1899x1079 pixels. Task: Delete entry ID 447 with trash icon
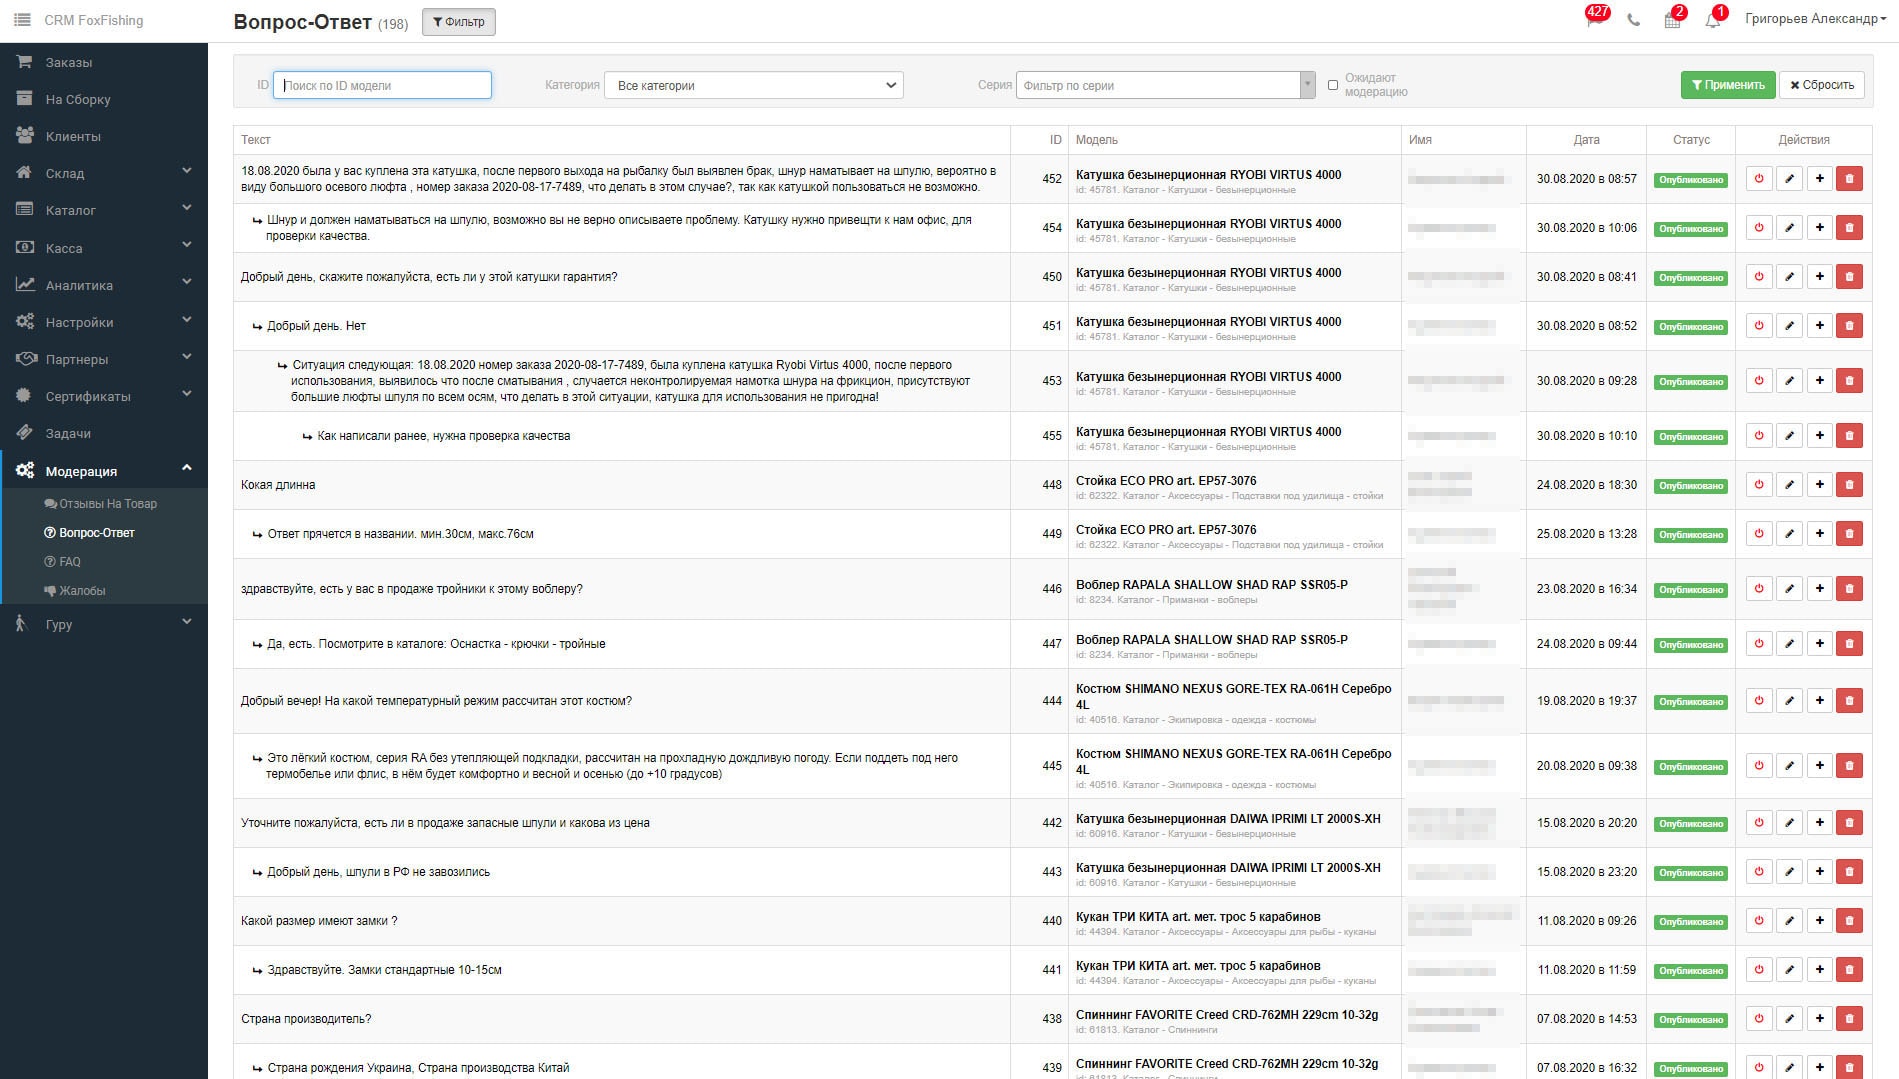1849,644
